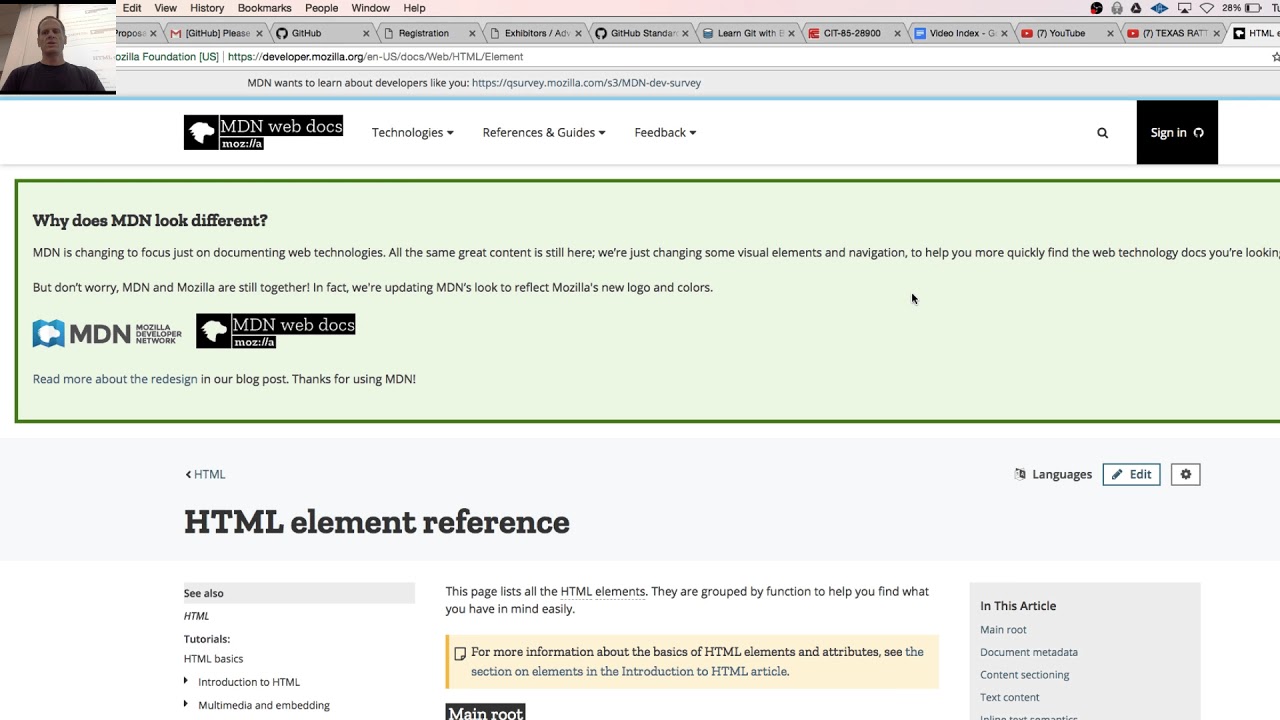Click the old MDN Mozilla Developer Network logo
This screenshot has height=720, width=1280.
pos(107,333)
